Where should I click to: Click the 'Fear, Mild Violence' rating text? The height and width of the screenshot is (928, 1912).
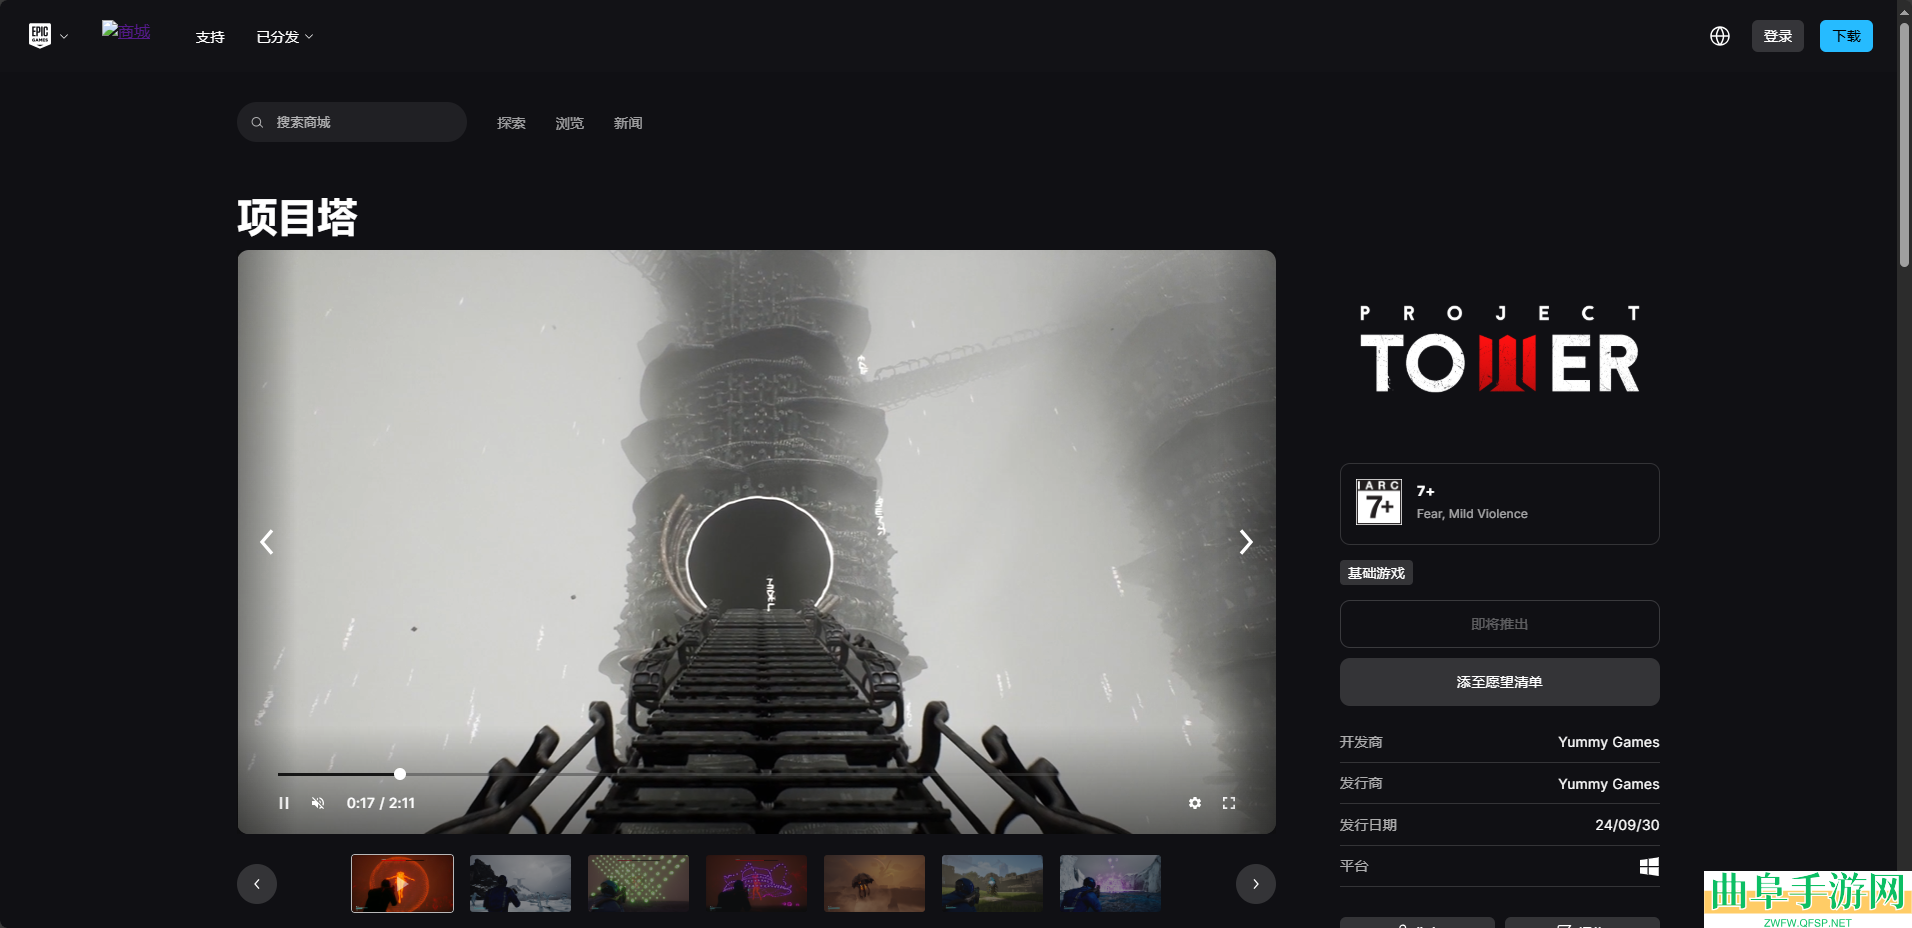coord(1472,514)
